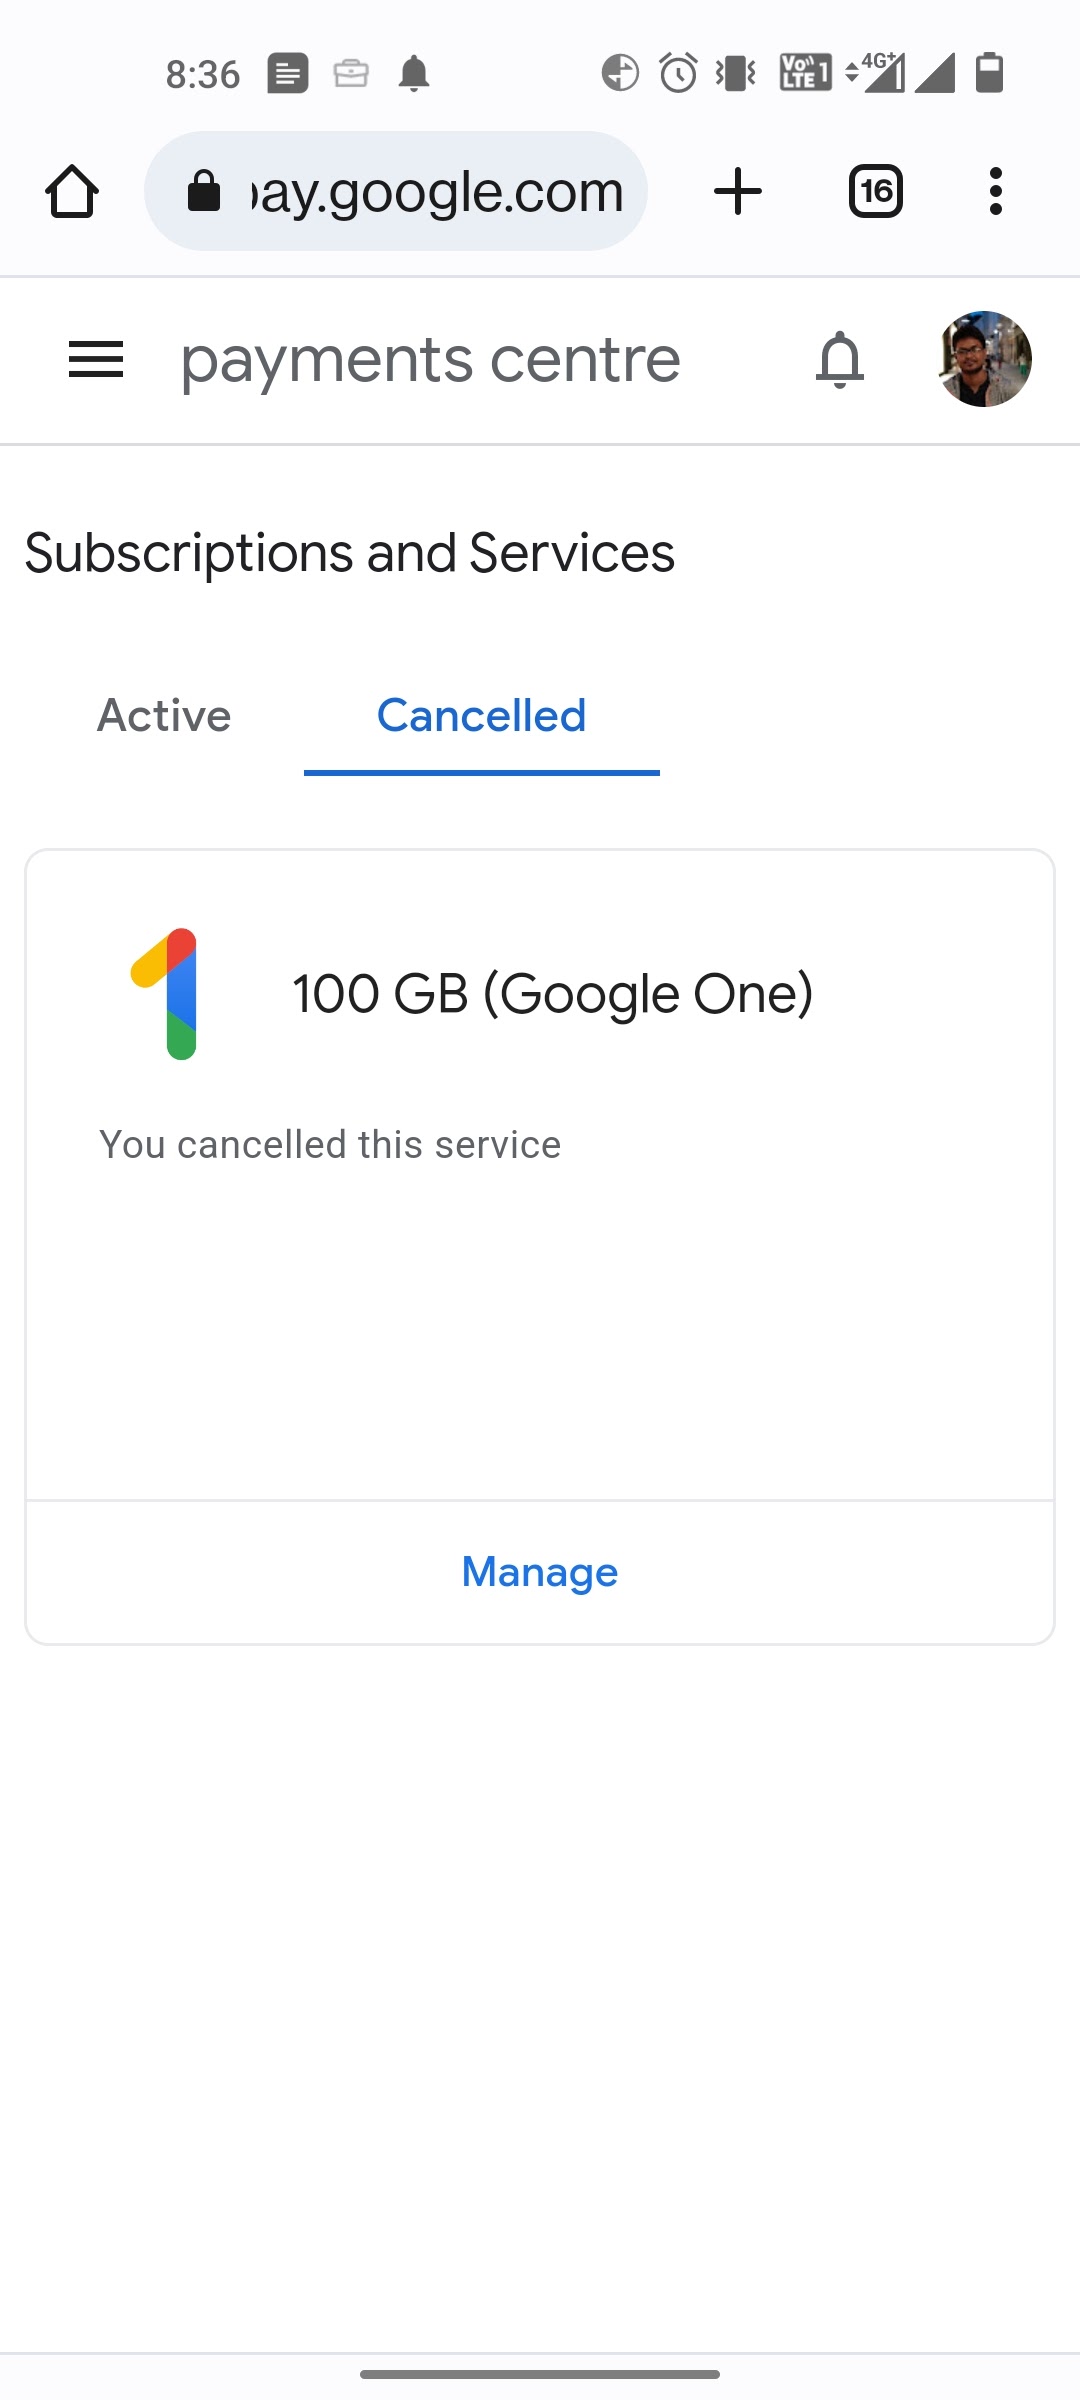Tap the vibrate mode status icon
The image size is (1080, 2400).
click(736, 73)
